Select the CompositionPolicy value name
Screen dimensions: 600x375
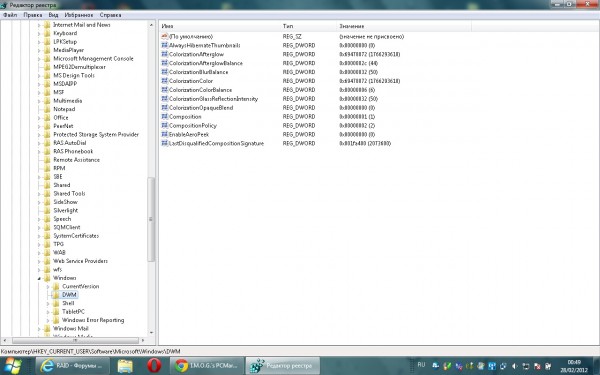point(193,126)
